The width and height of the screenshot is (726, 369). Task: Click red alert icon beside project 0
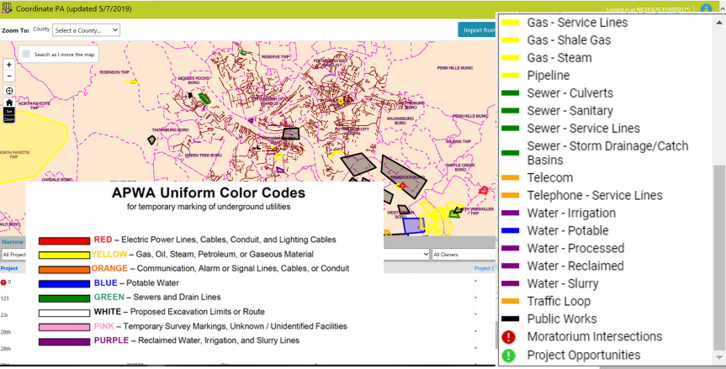[3, 282]
